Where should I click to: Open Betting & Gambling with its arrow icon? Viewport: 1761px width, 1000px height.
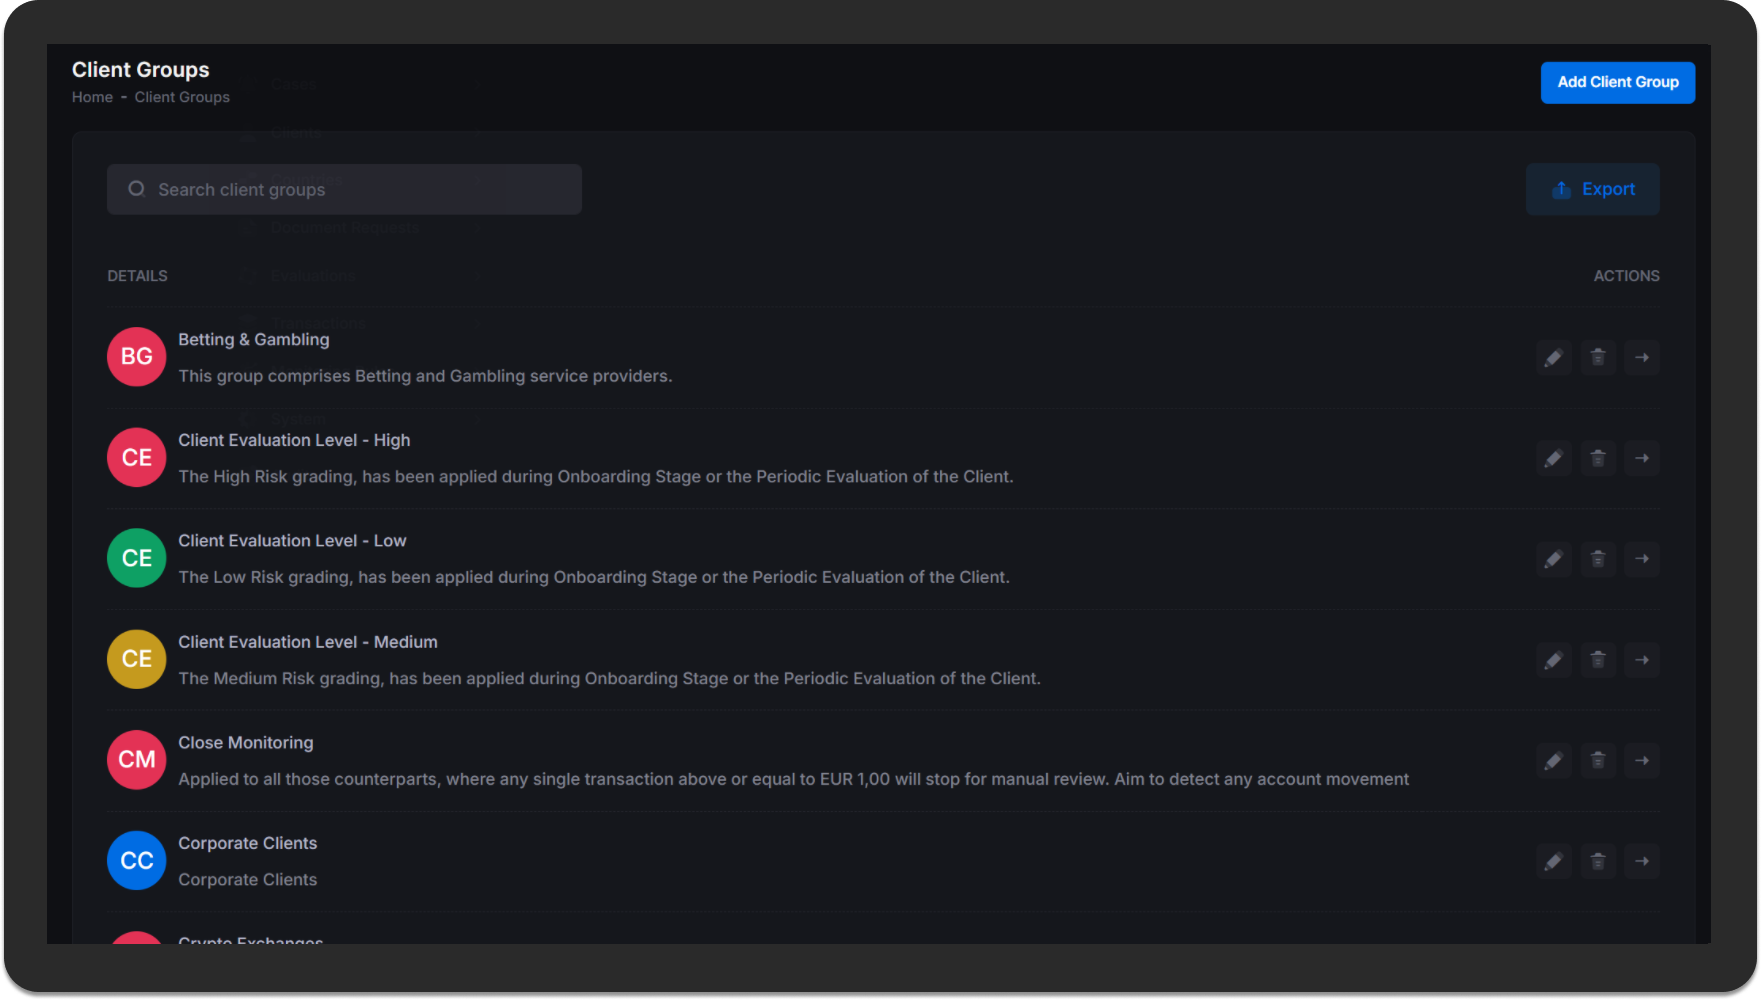click(x=1642, y=358)
